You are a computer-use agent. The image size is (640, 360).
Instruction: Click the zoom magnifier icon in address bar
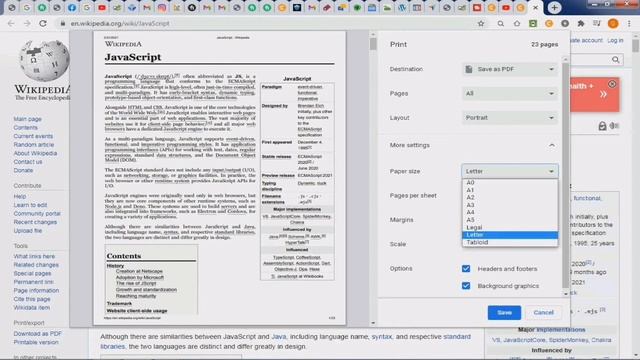pyautogui.click(x=500, y=24)
